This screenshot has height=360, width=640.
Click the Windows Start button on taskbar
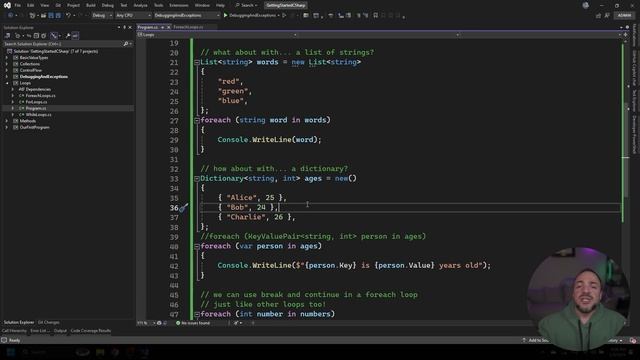(x=11, y=352)
